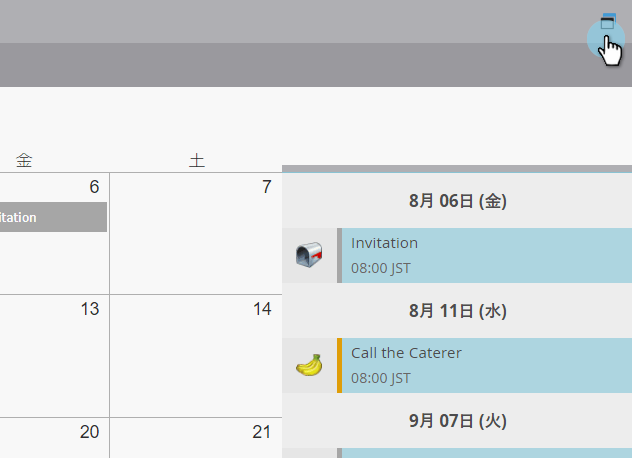The width and height of the screenshot is (632, 458).
Task: Click the 08:00 JST time under Invitation
Action: (x=380, y=268)
